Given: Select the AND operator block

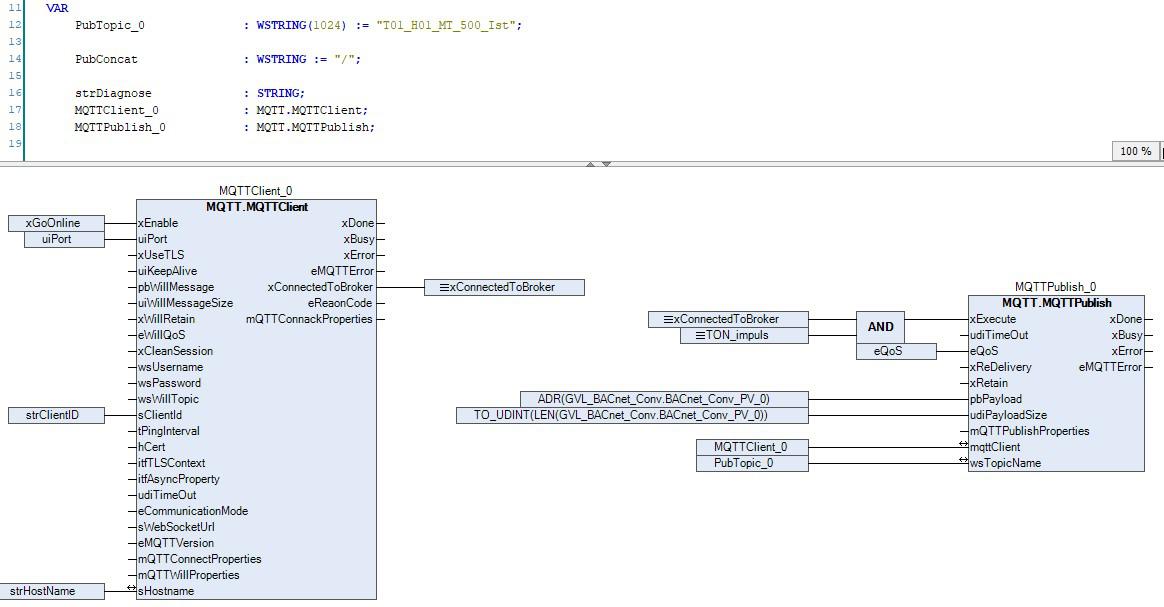Looking at the screenshot, I should click(880, 327).
